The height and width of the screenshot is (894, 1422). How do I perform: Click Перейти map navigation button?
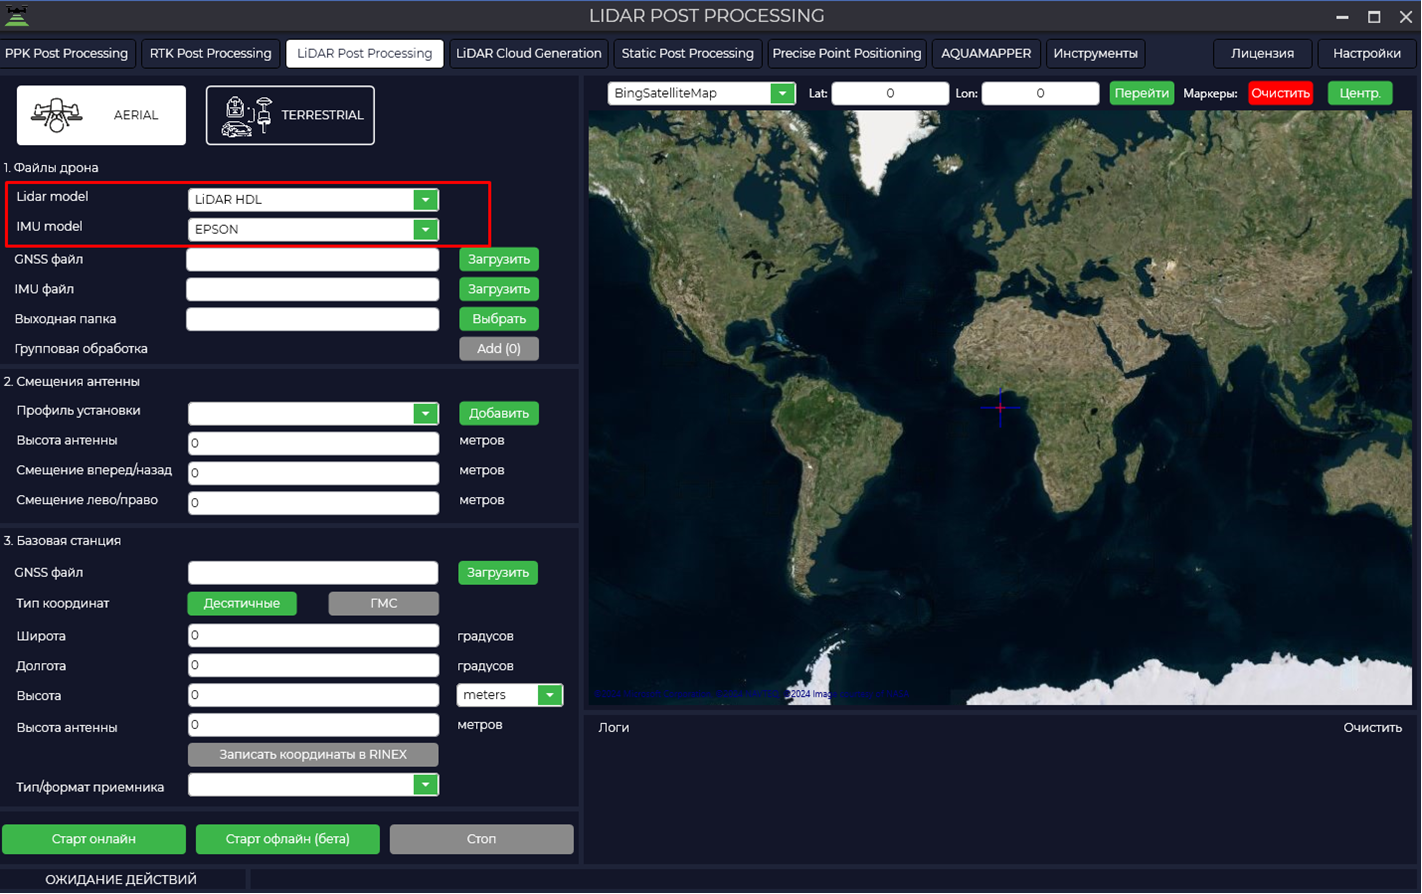click(1141, 93)
